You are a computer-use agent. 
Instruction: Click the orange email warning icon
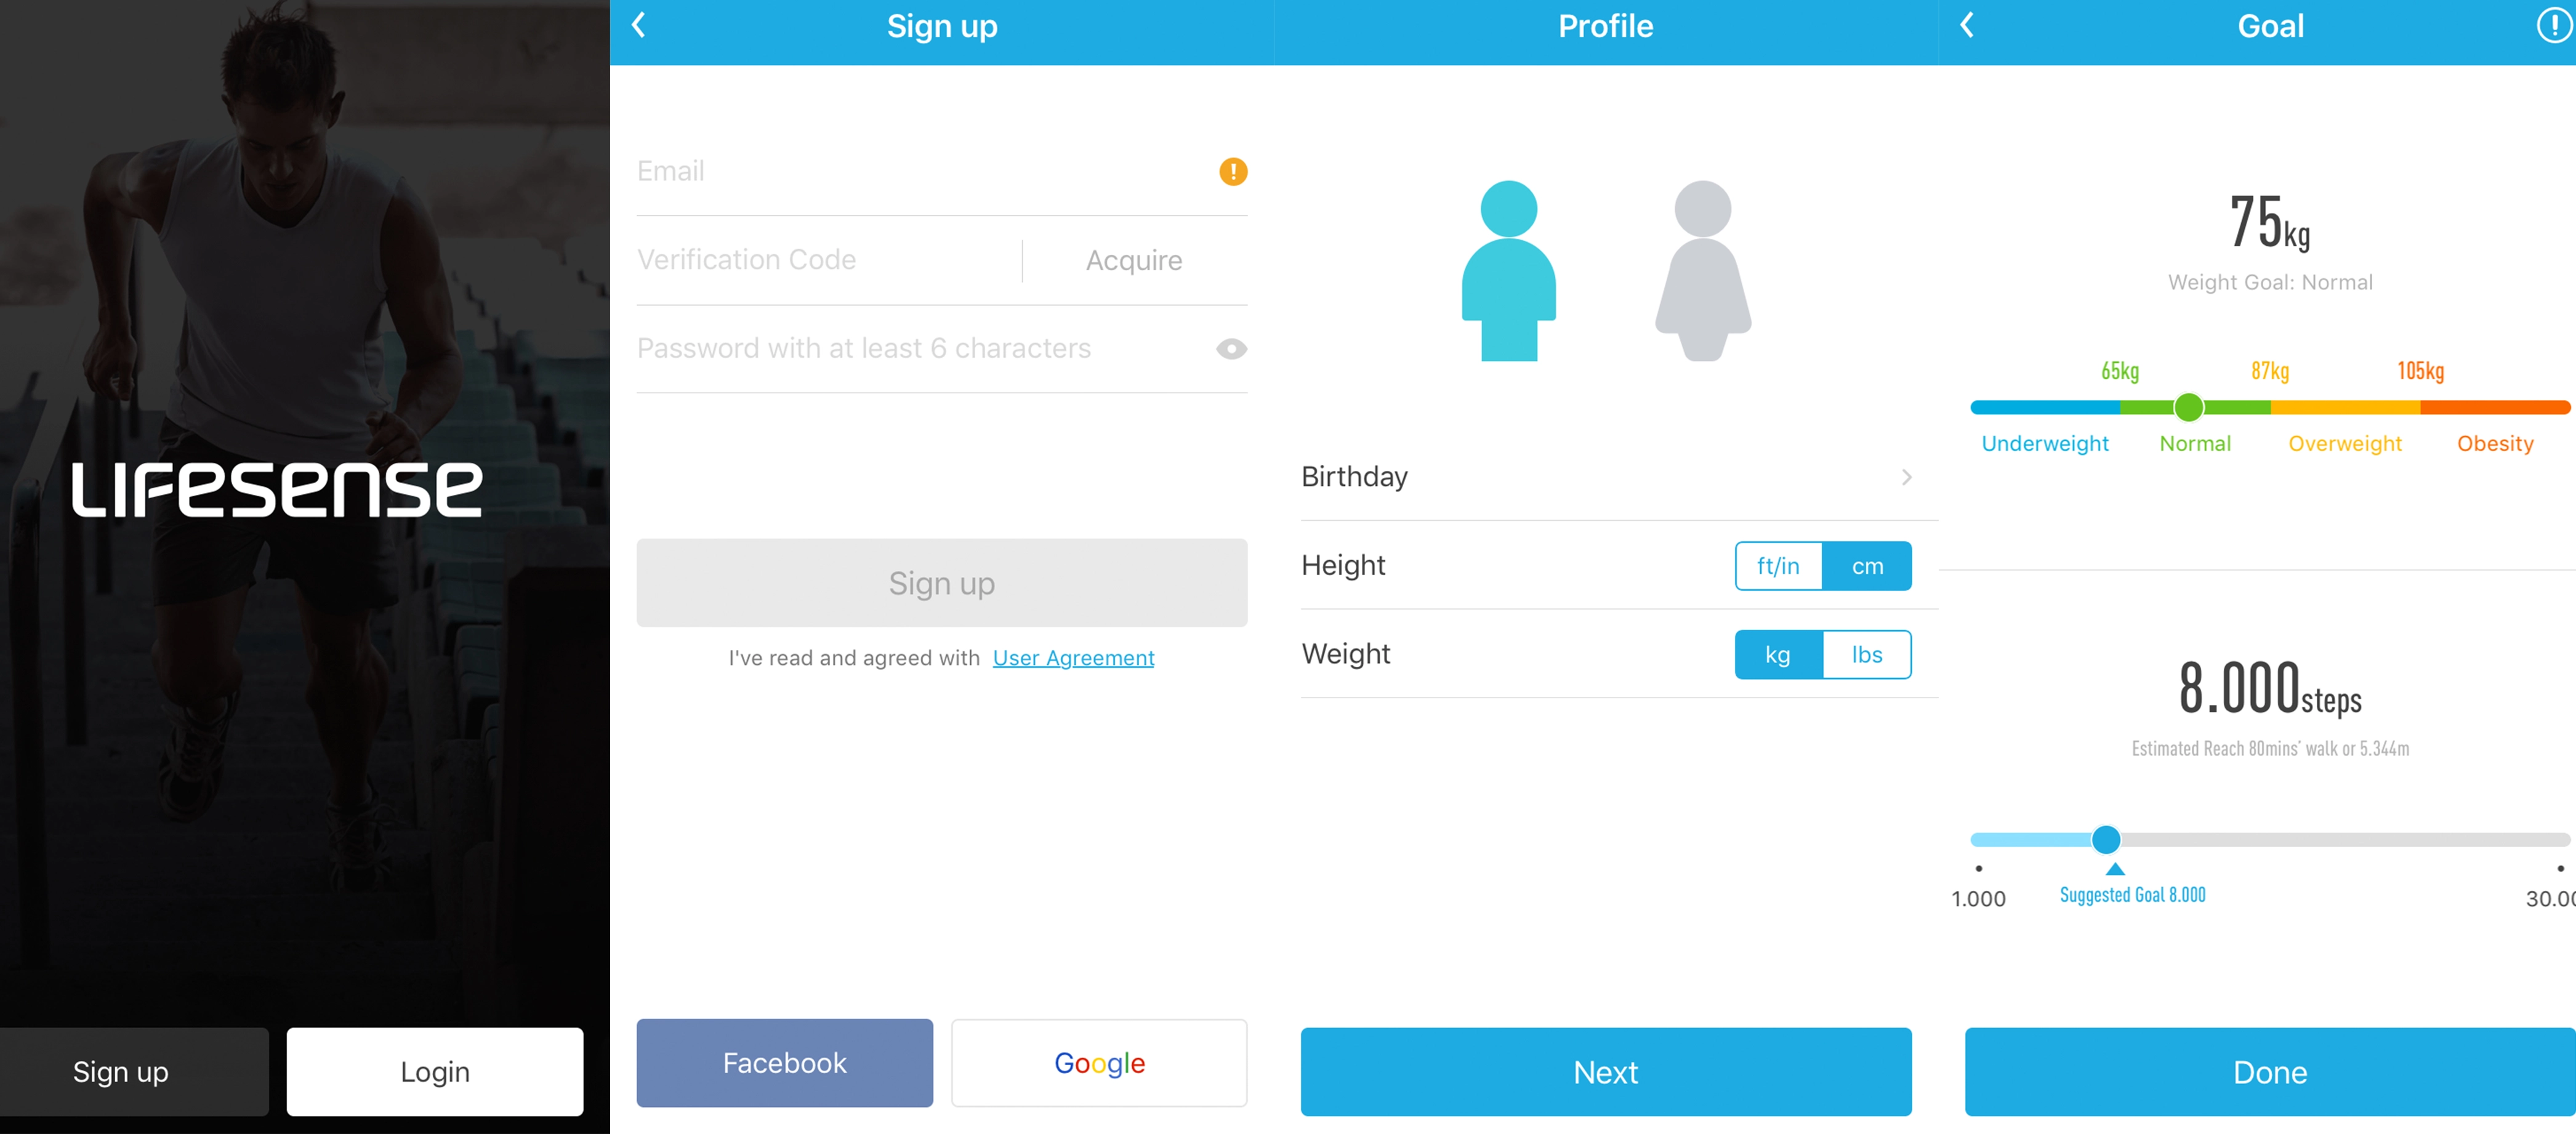click(1232, 172)
